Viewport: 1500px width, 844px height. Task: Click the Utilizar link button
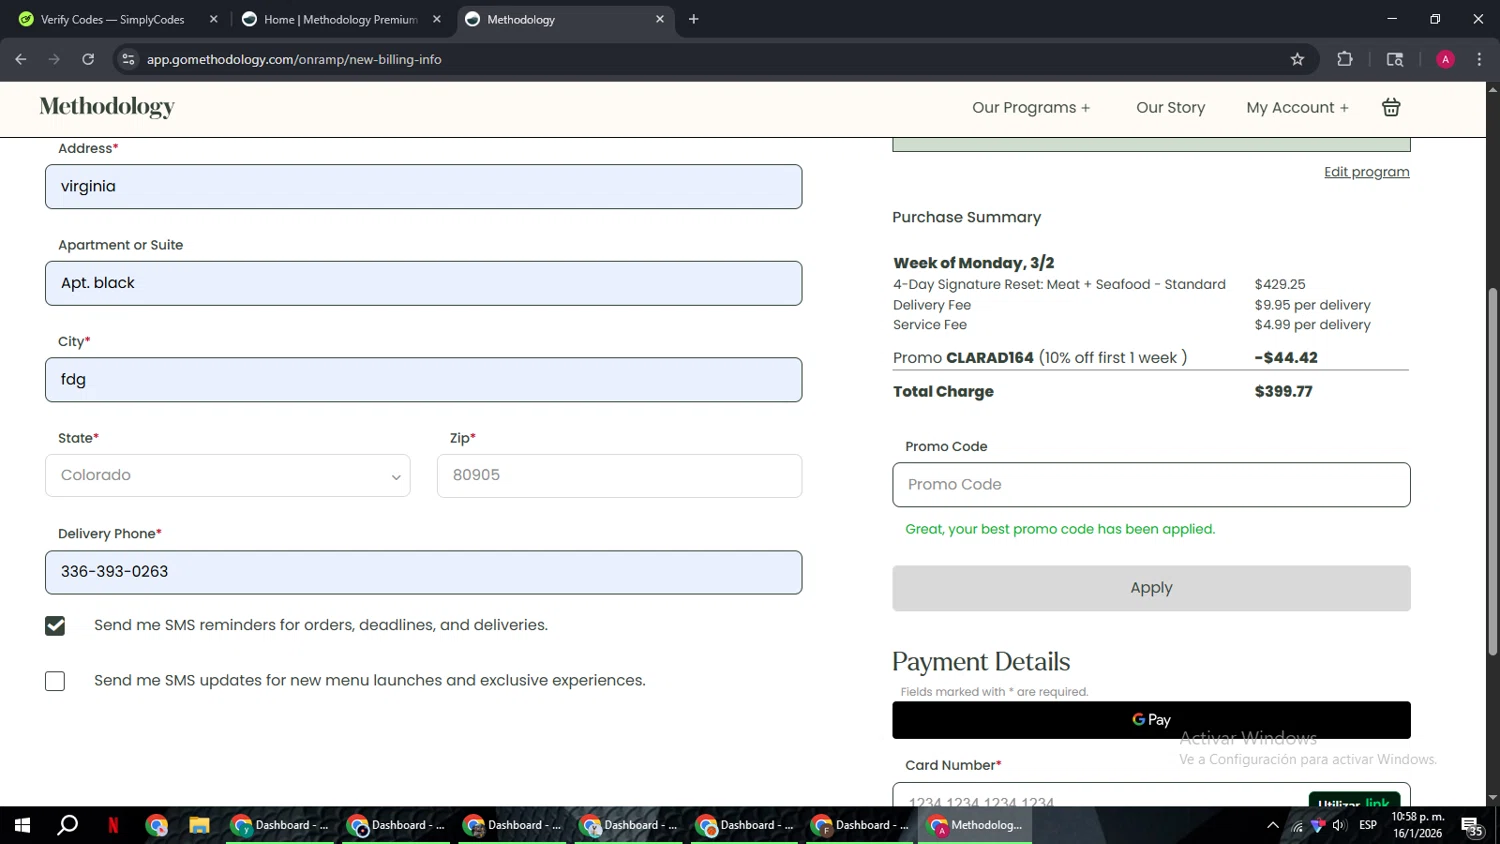[1353, 800]
